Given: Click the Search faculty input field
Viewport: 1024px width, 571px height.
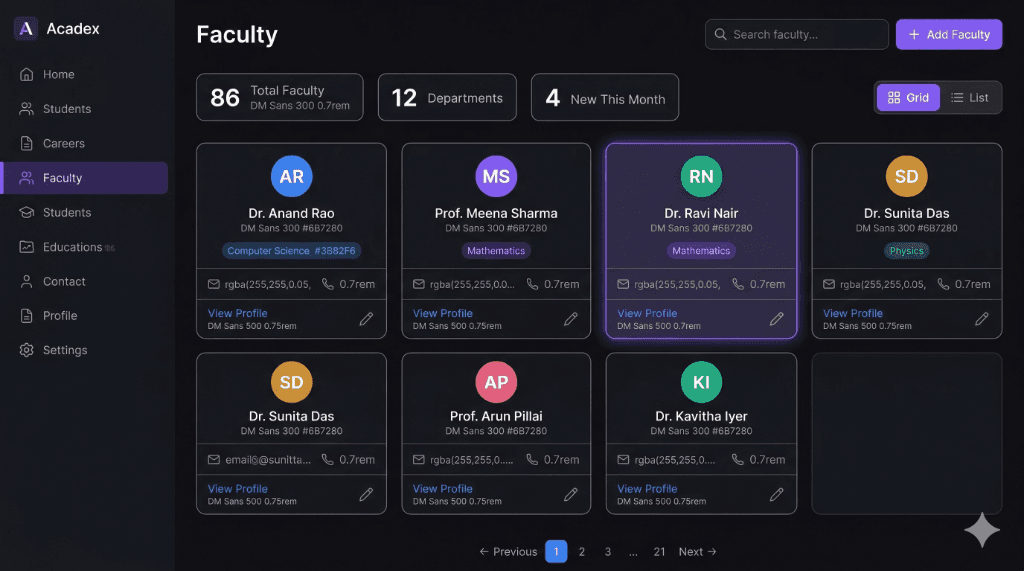Looking at the screenshot, I should click(797, 34).
